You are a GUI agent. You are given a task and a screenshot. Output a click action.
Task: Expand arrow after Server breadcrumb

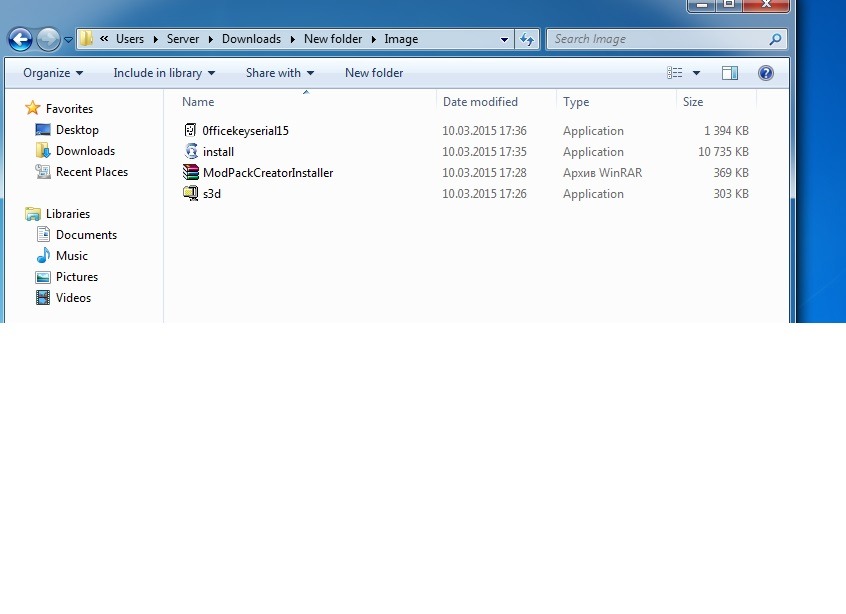click(210, 39)
